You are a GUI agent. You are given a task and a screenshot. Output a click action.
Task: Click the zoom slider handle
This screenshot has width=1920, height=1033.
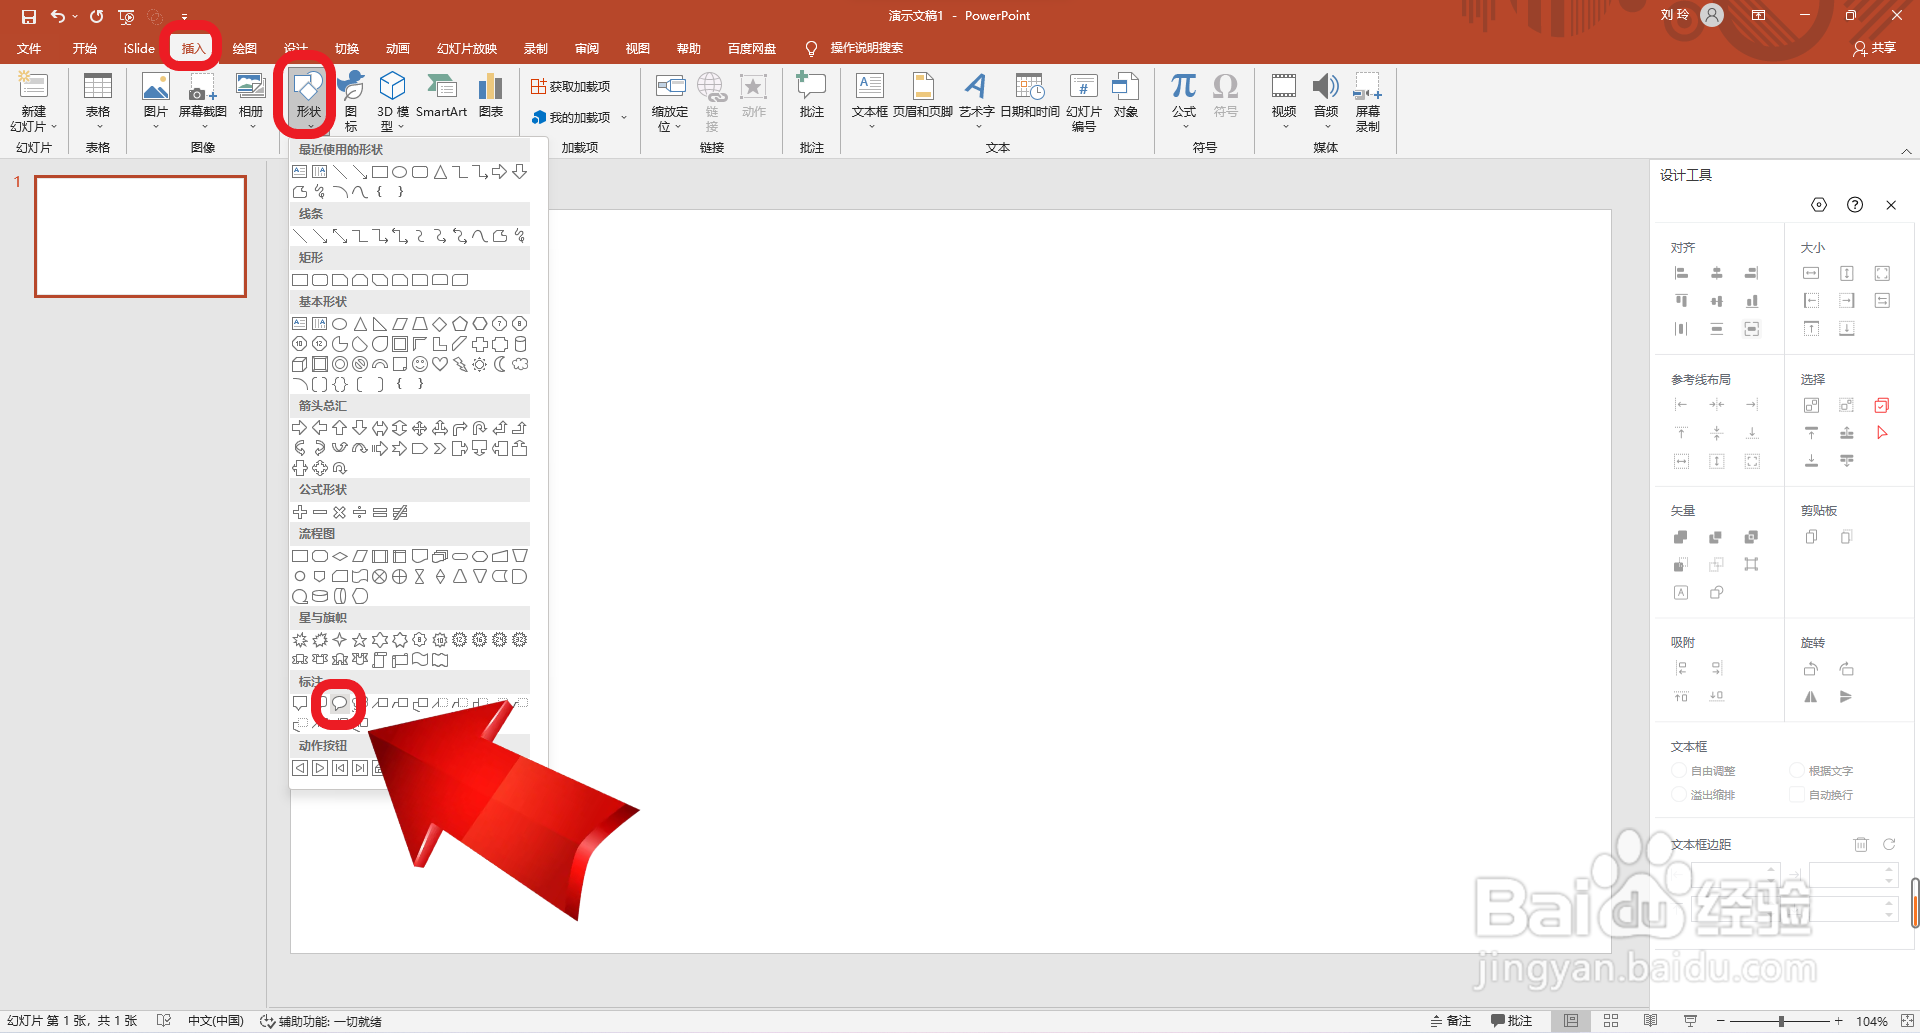(1781, 1021)
